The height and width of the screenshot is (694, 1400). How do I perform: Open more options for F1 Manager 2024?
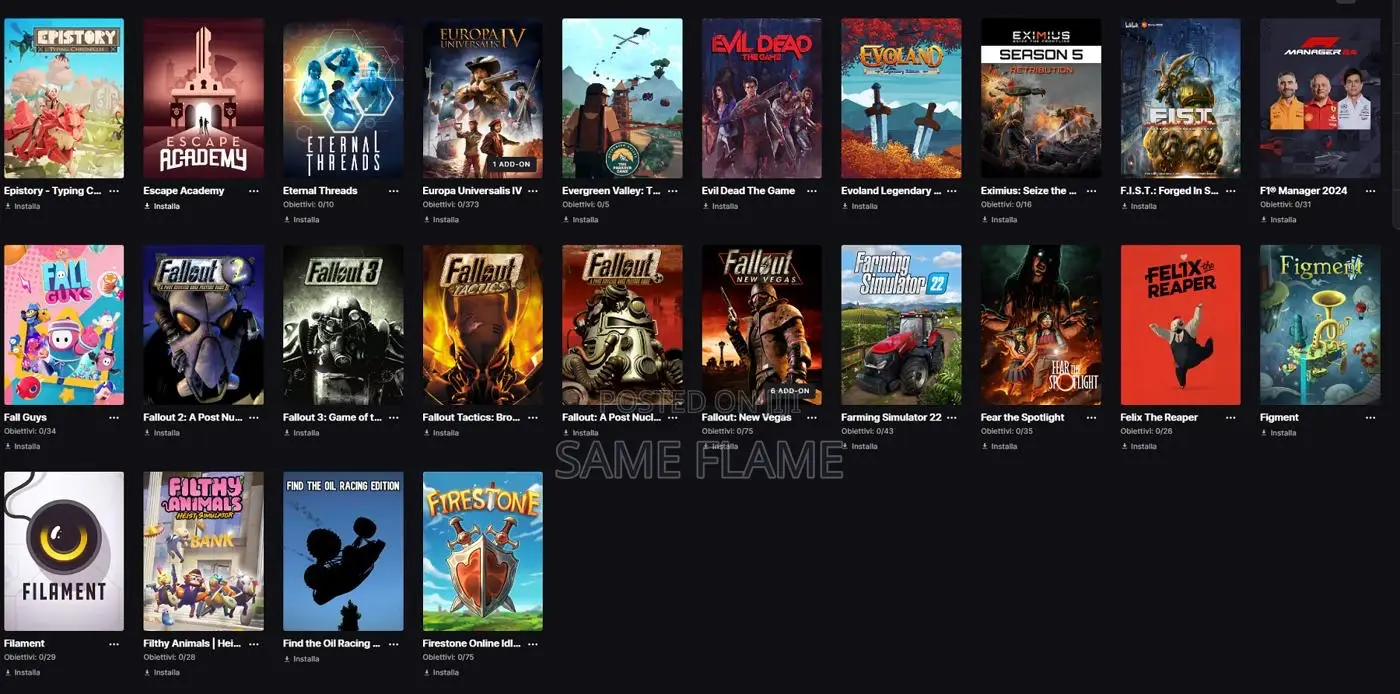pos(1370,191)
